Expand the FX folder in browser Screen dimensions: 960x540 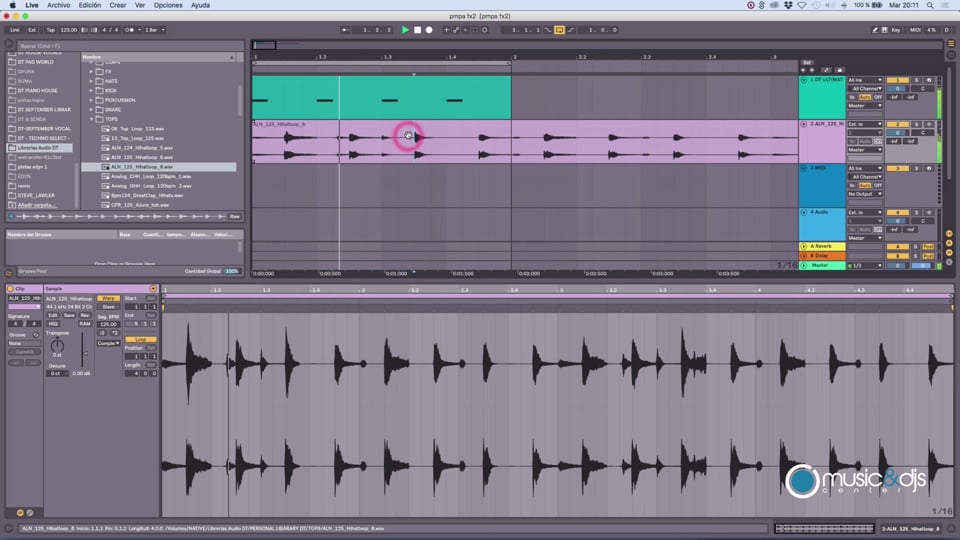click(91, 72)
